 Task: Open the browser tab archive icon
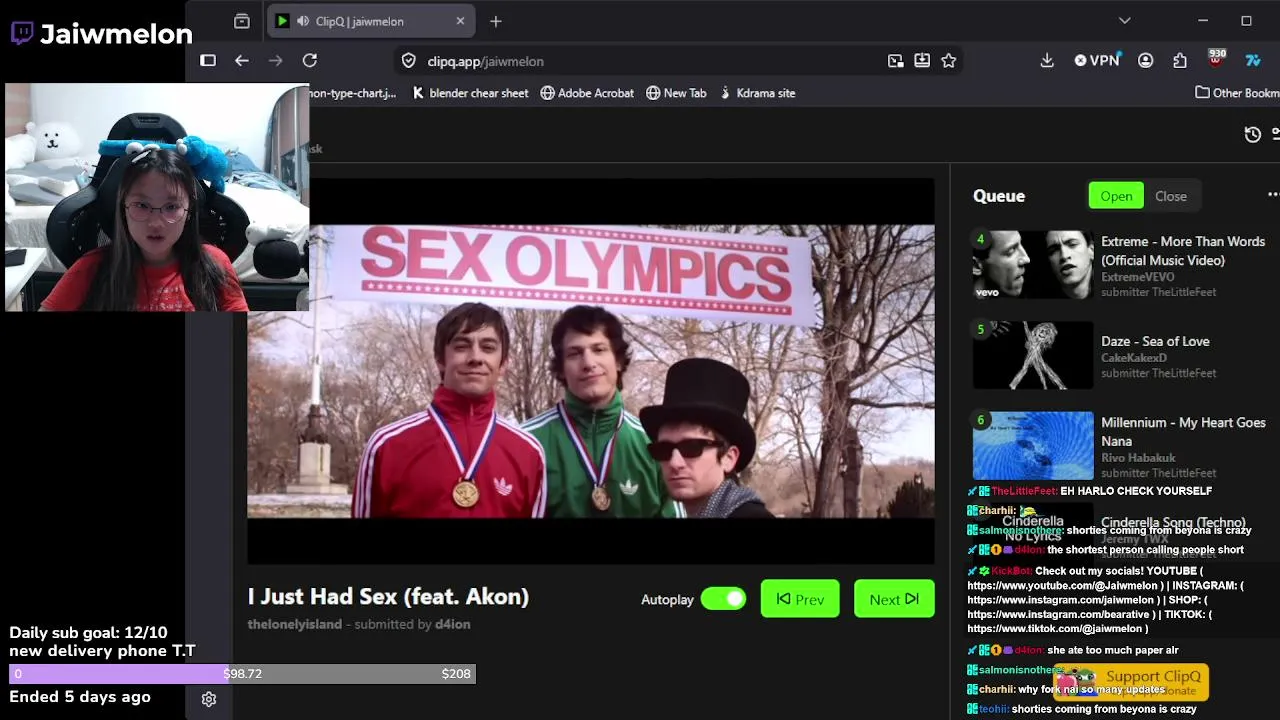(242, 21)
